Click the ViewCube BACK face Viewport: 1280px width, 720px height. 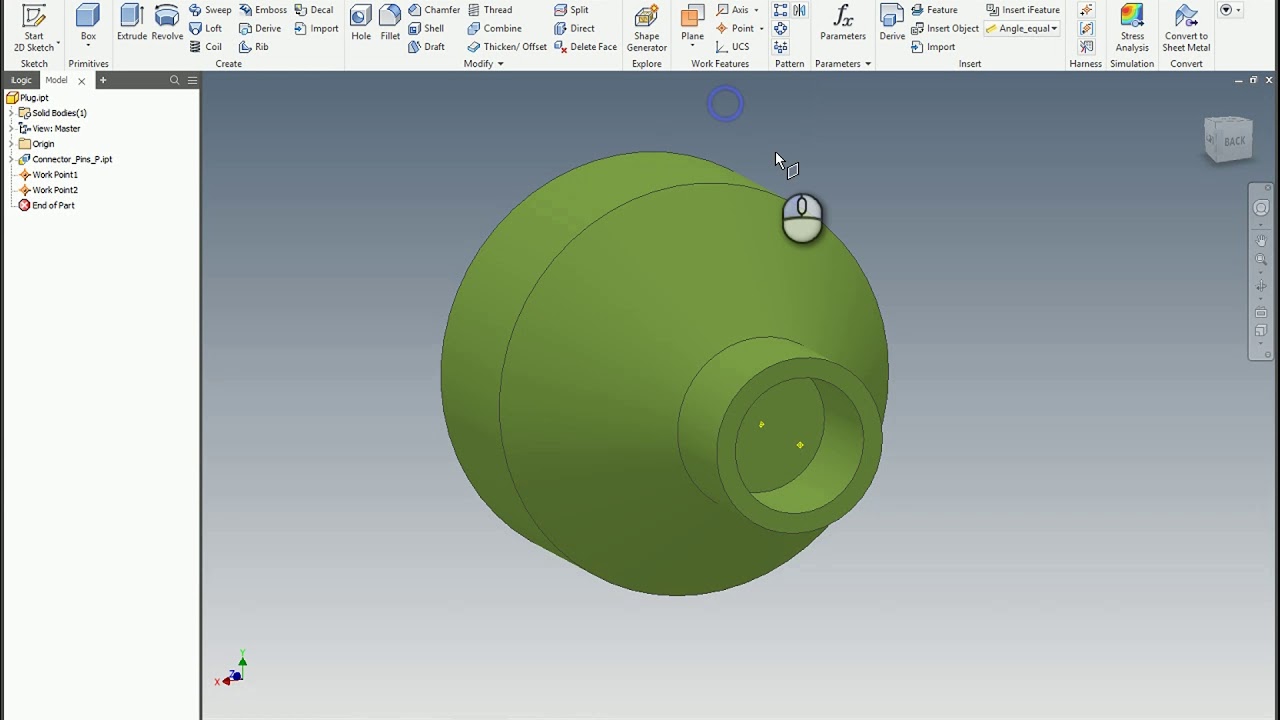pyautogui.click(x=1234, y=141)
